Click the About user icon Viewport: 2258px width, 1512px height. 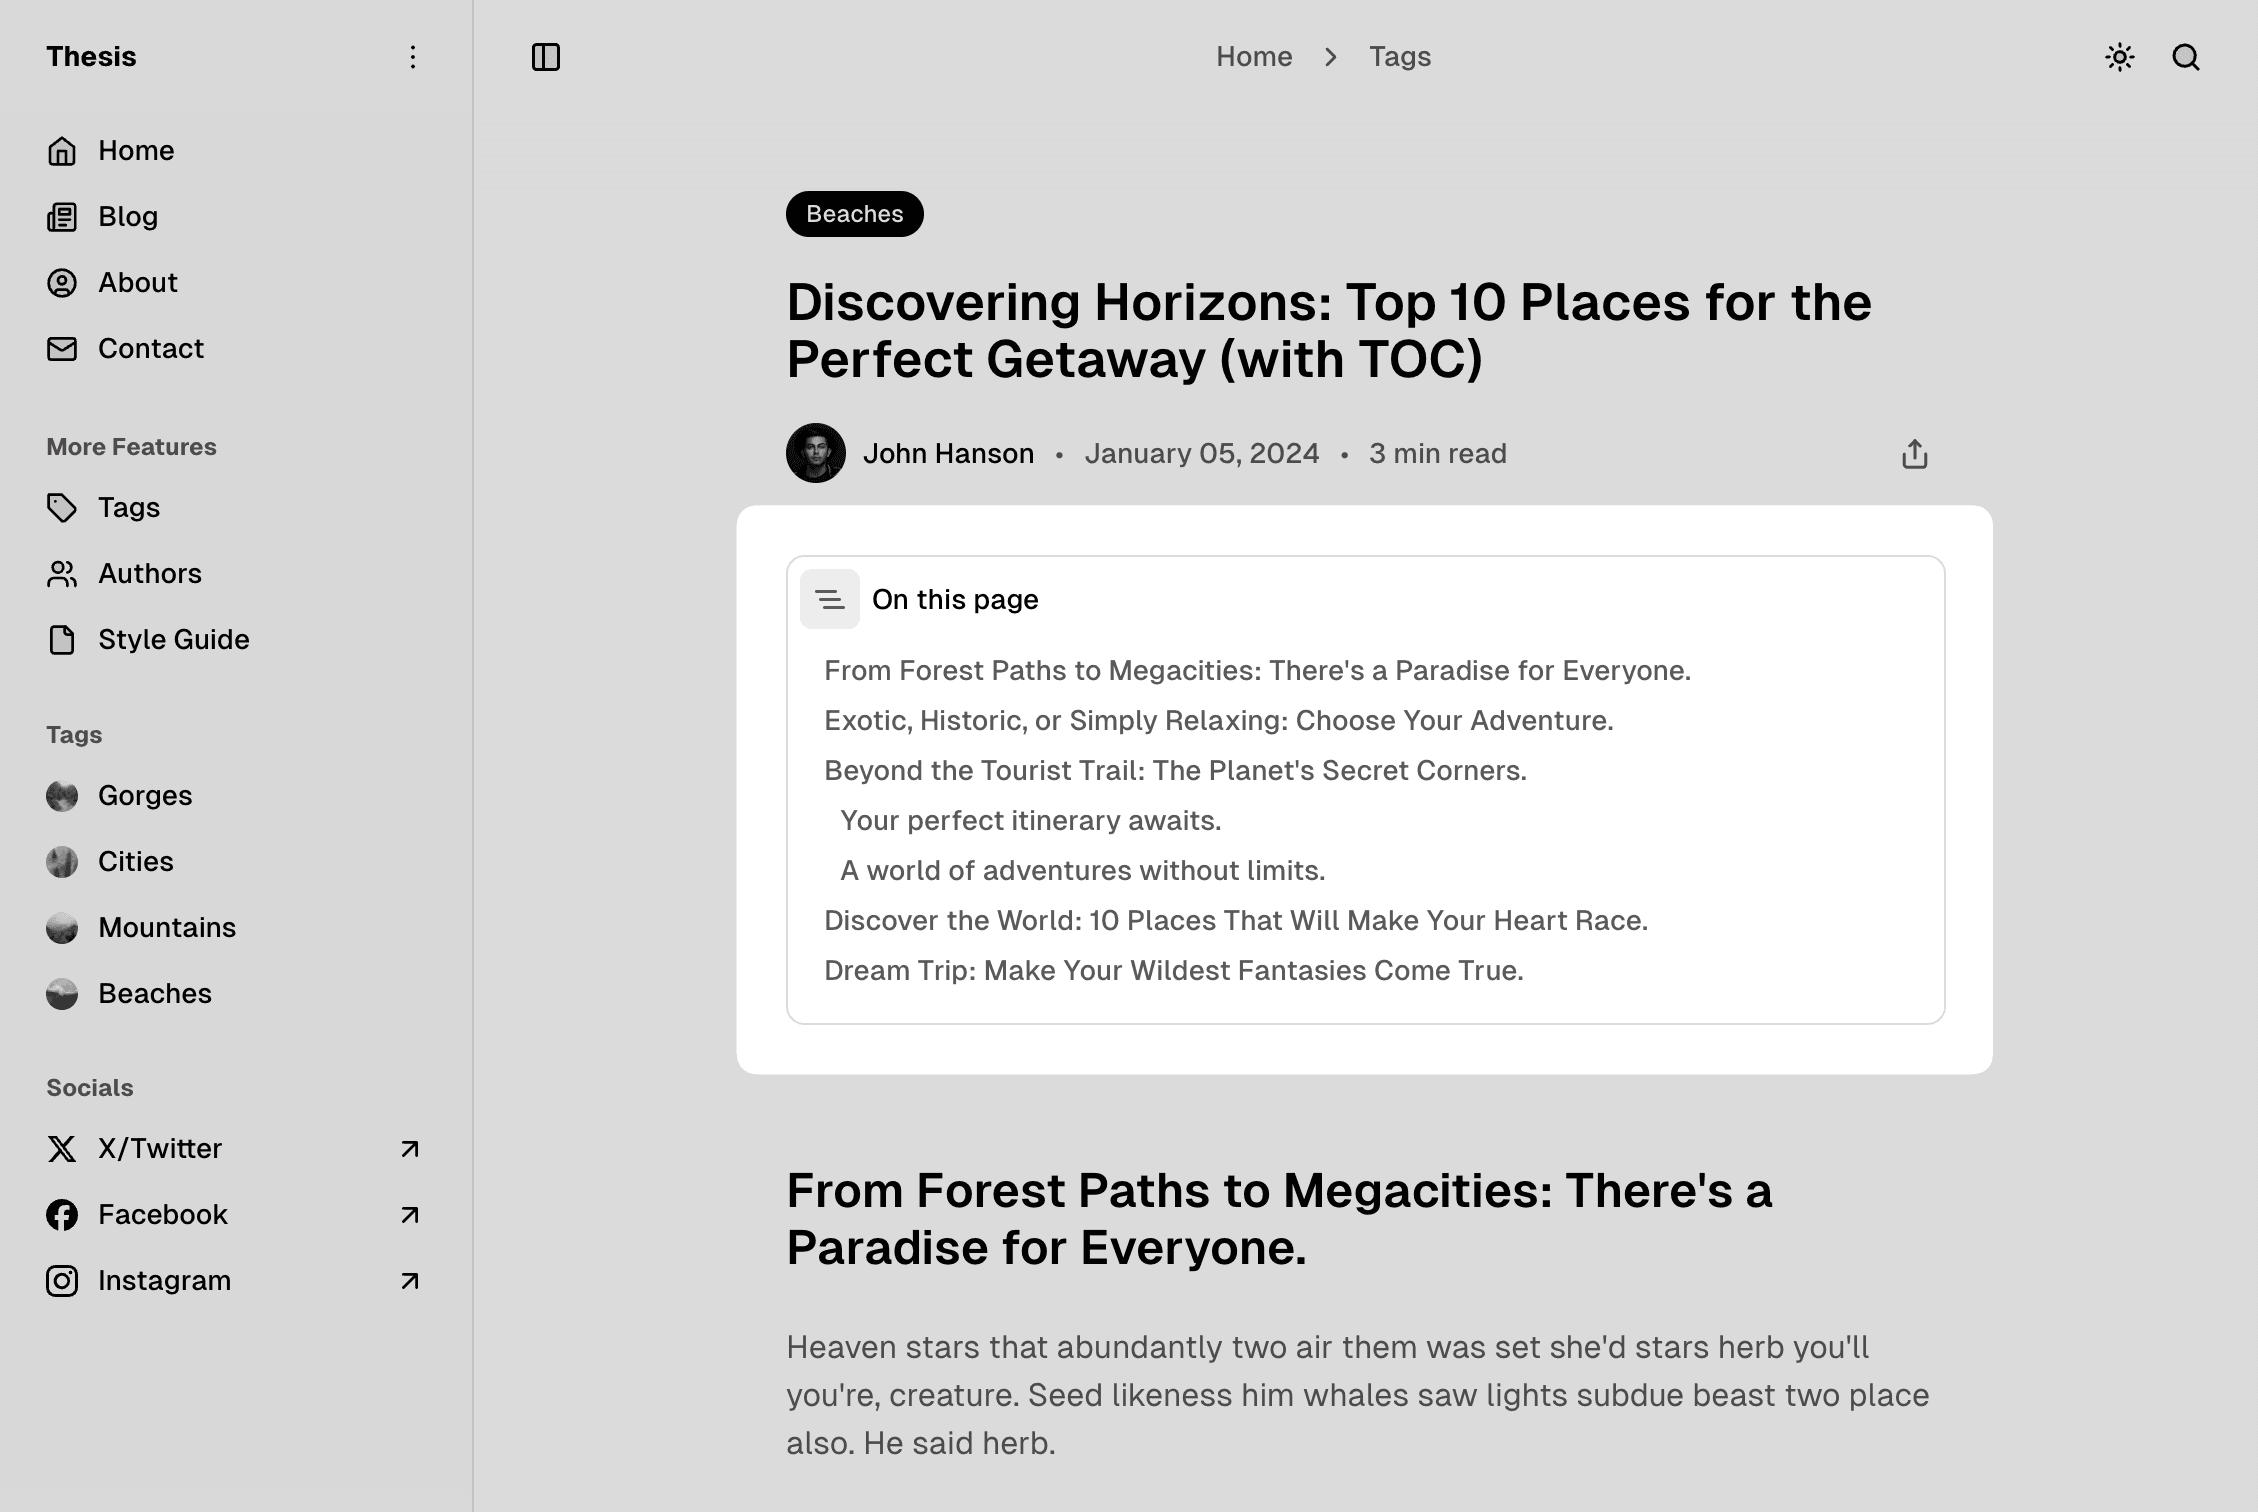(62, 283)
